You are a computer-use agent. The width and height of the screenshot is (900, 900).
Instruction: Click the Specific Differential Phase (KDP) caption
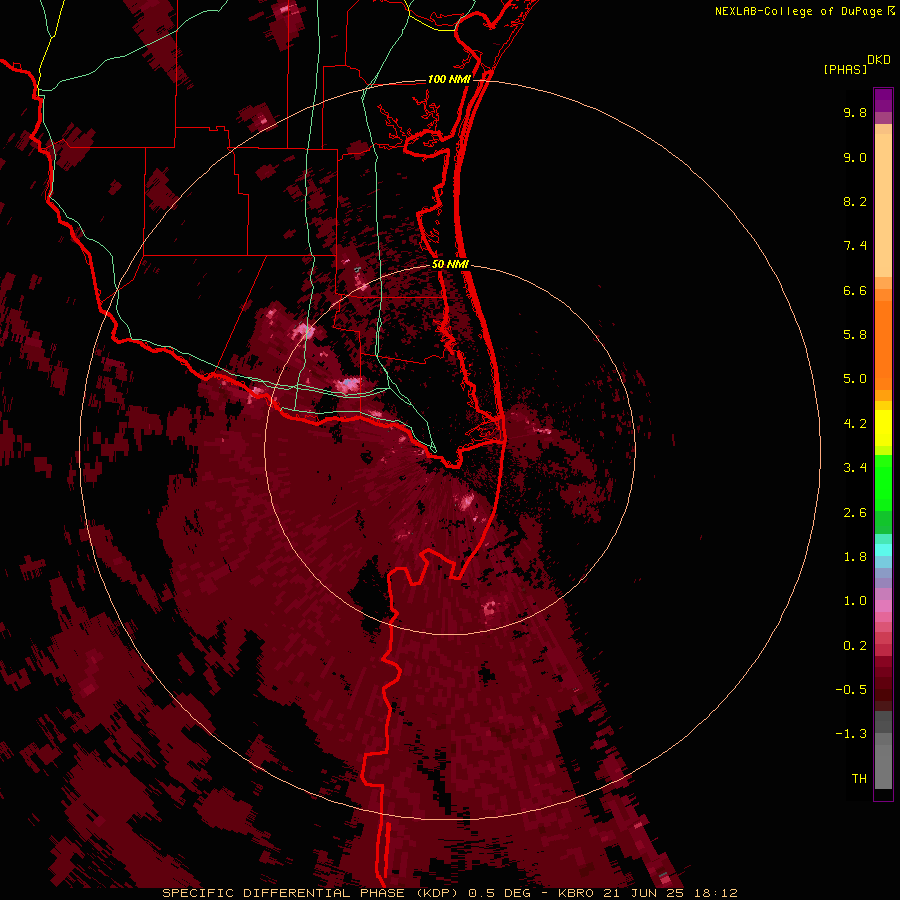(312, 893)
